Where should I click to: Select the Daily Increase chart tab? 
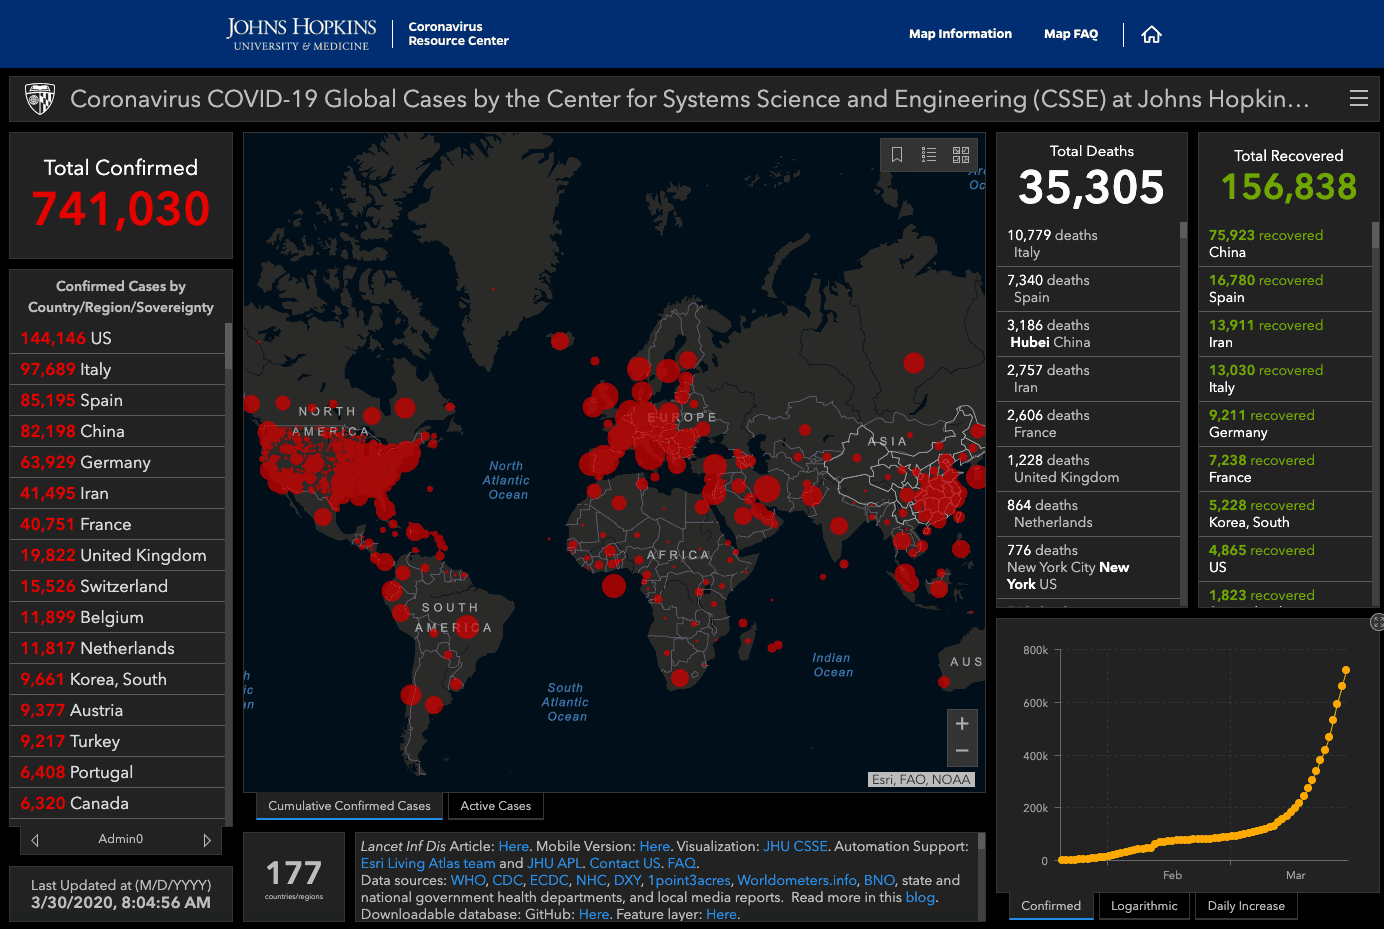pos(1246,906)
